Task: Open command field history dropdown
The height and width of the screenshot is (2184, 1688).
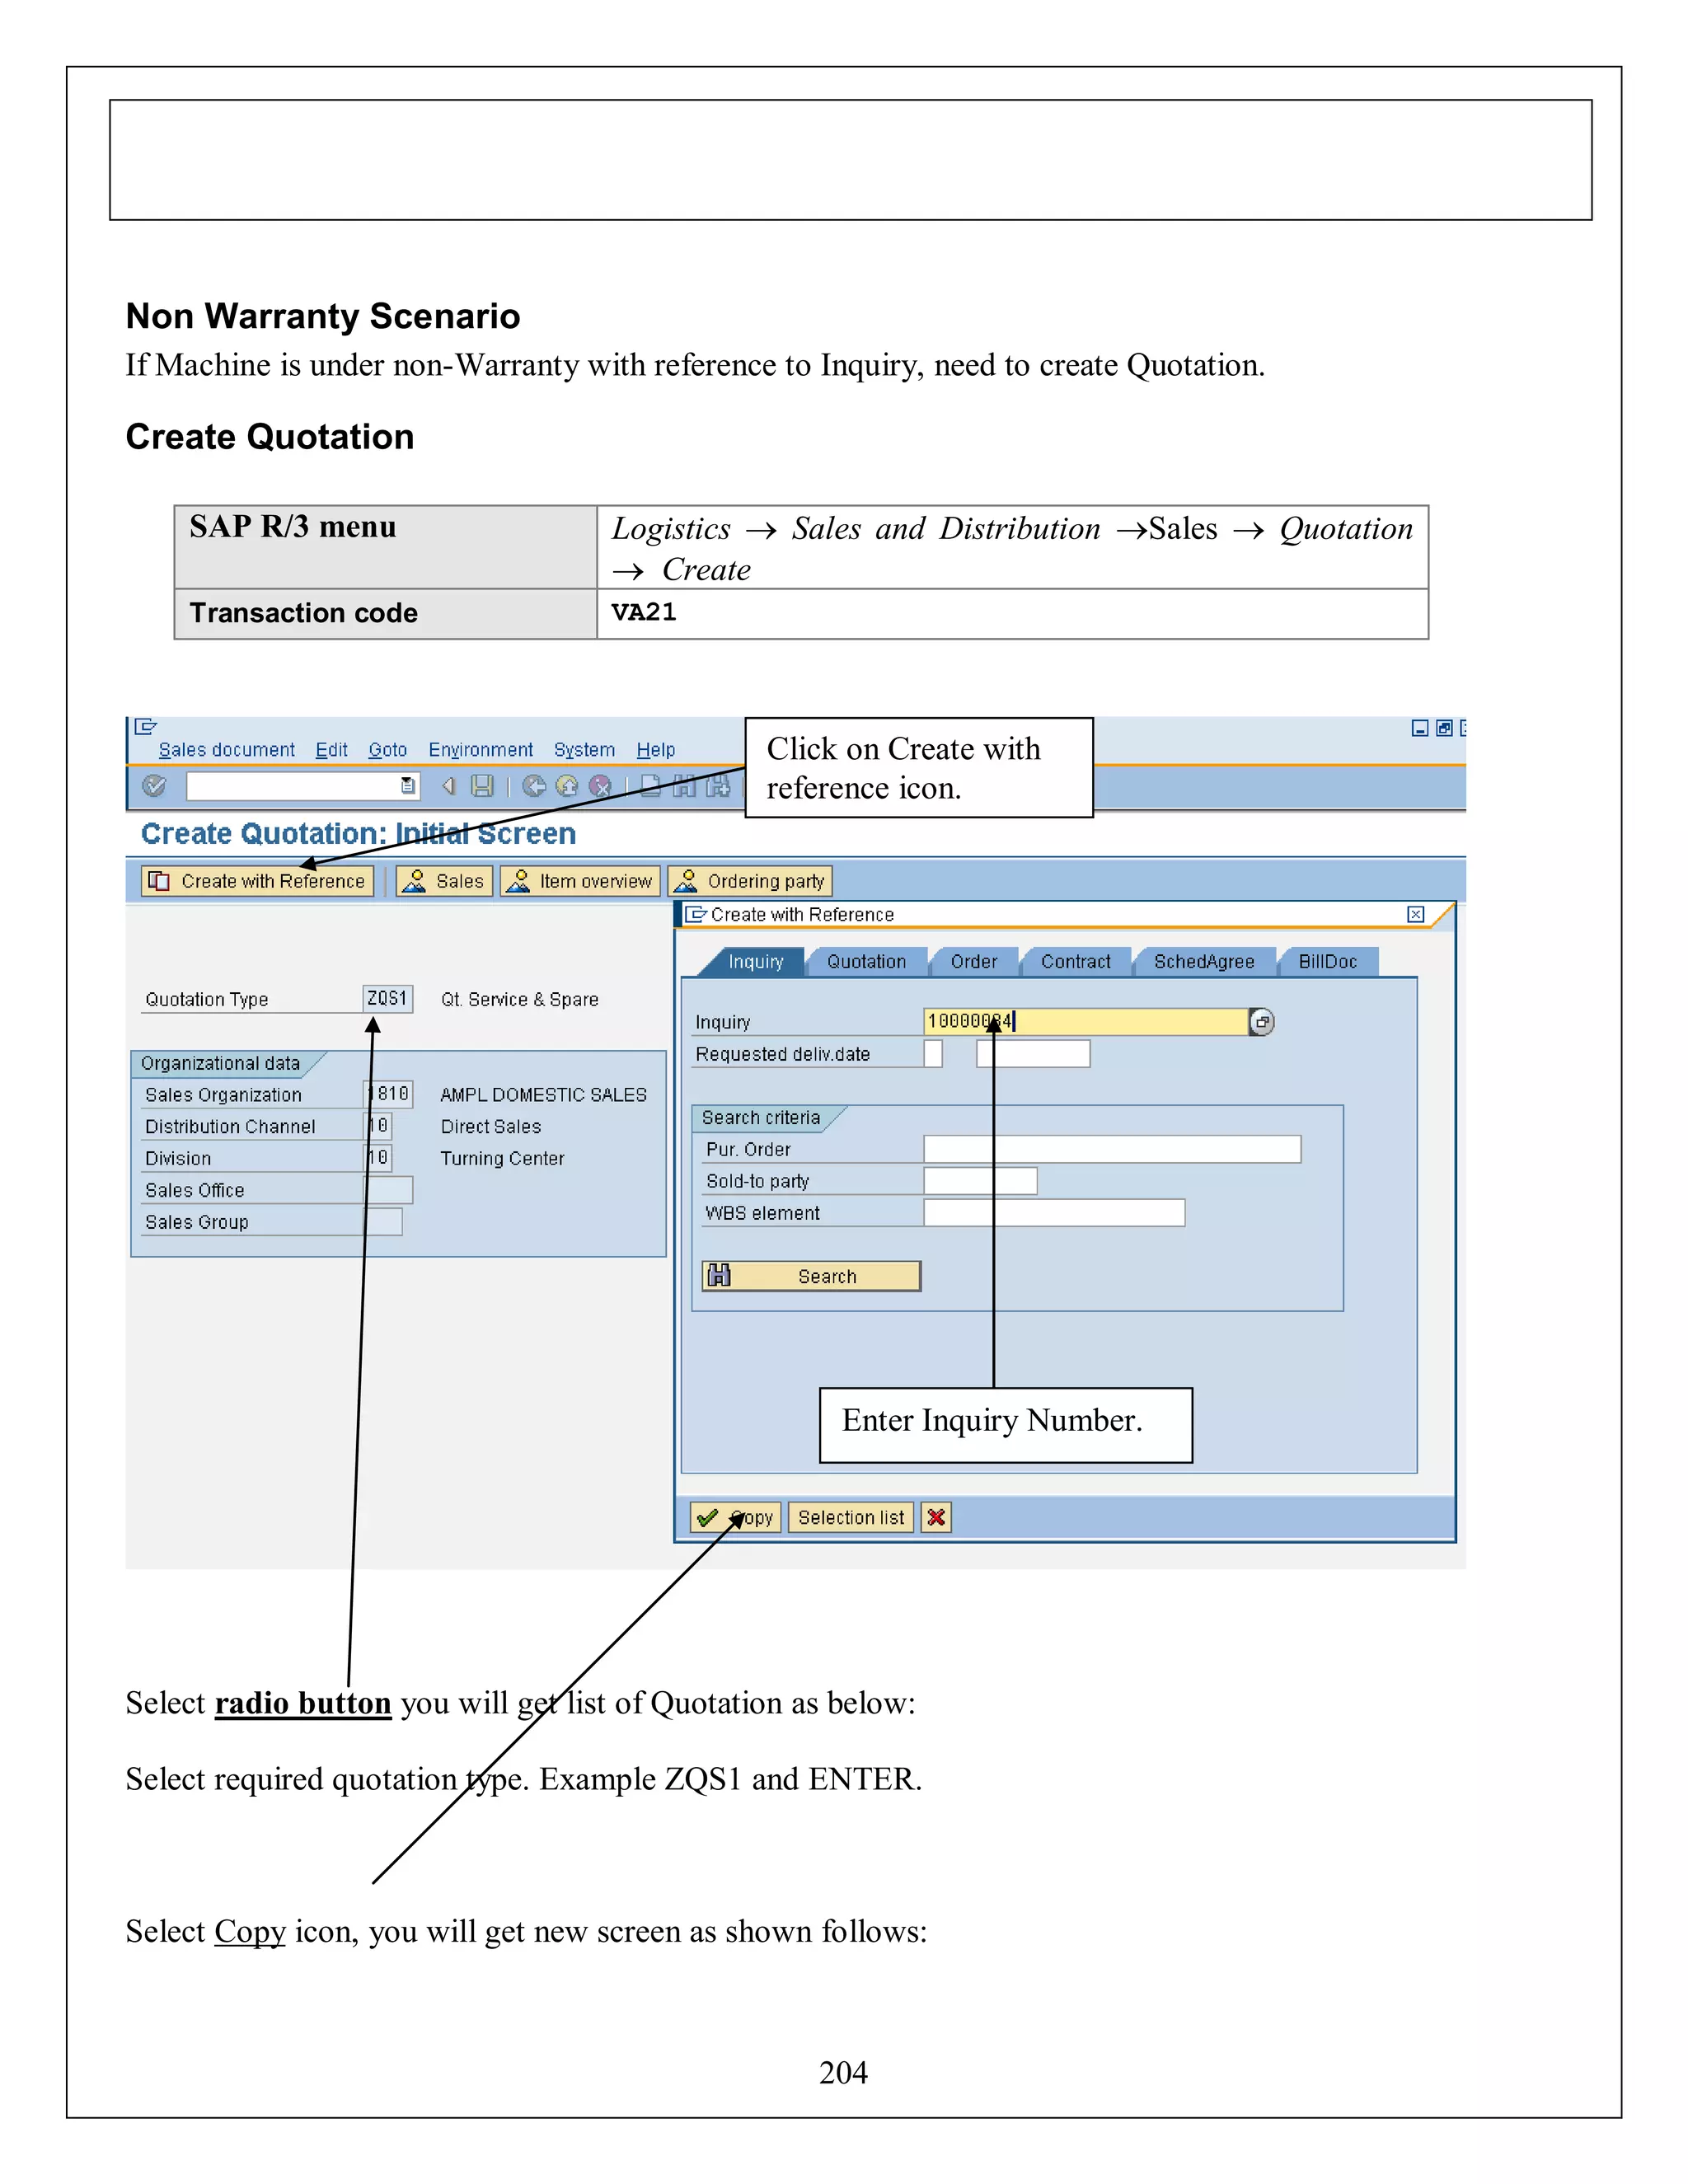Action: pyautogui.click(x=408, y=786)
